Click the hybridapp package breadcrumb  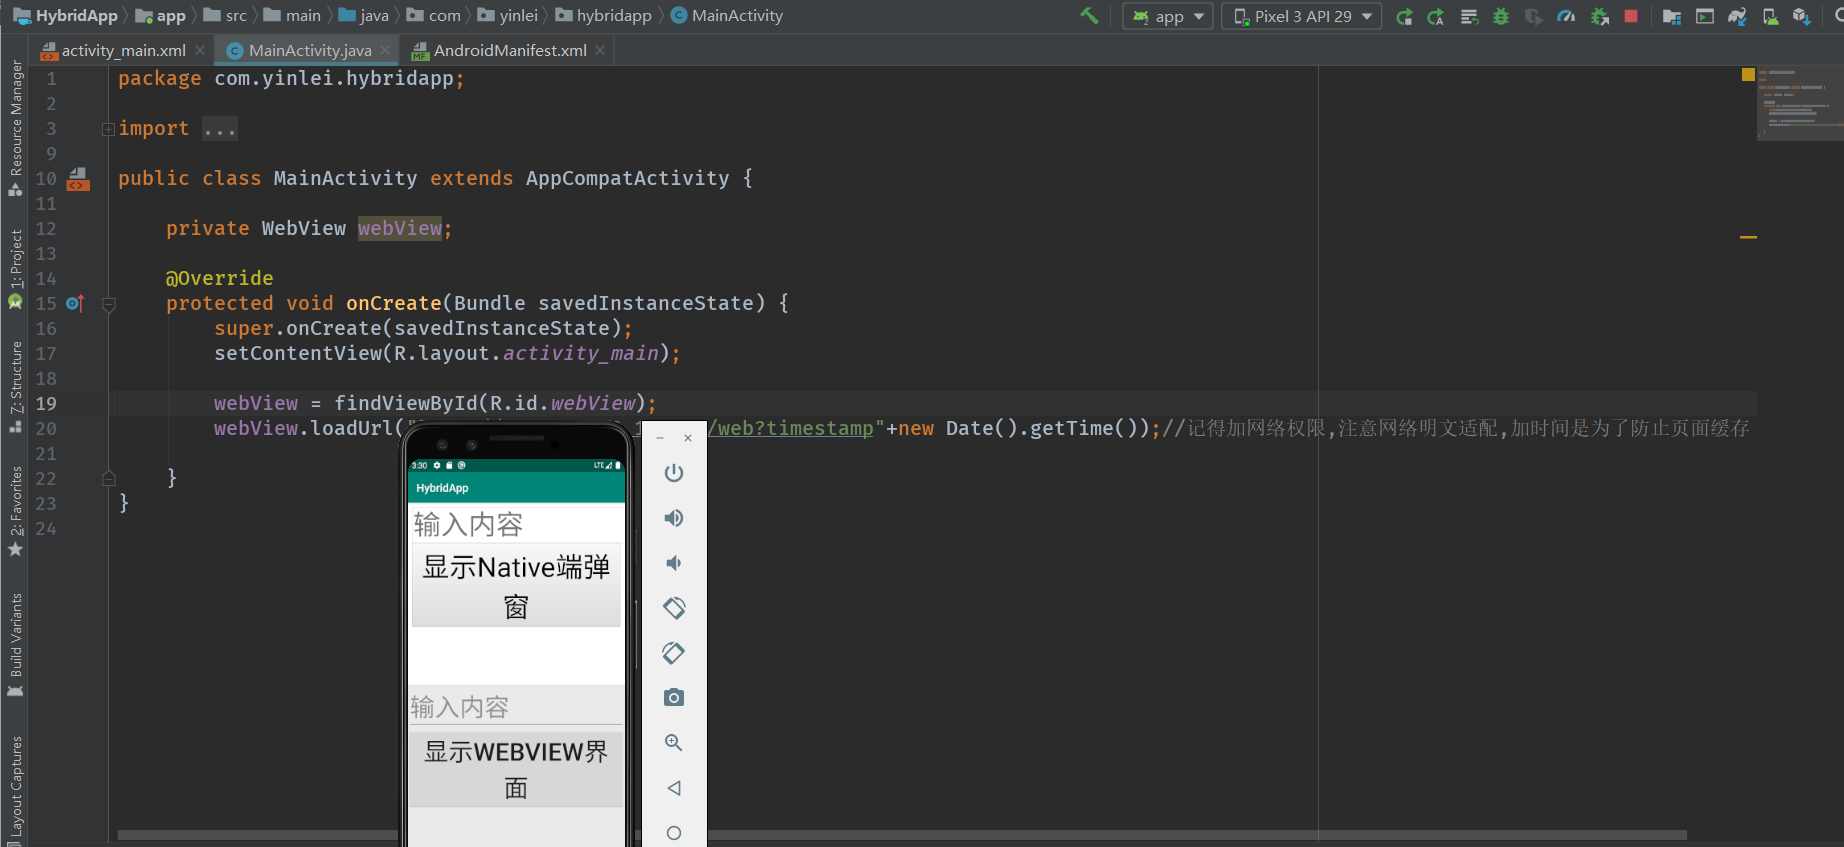click(604, 16)
